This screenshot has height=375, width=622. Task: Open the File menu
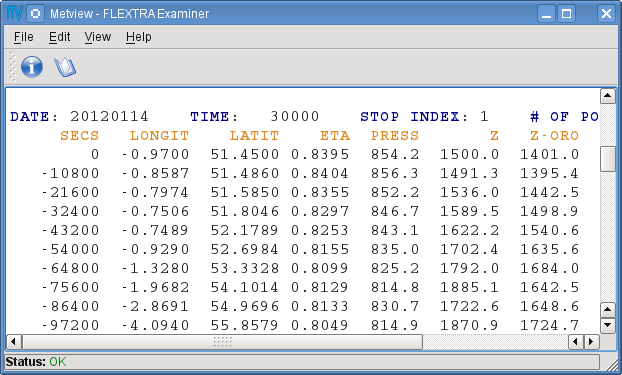23,37
